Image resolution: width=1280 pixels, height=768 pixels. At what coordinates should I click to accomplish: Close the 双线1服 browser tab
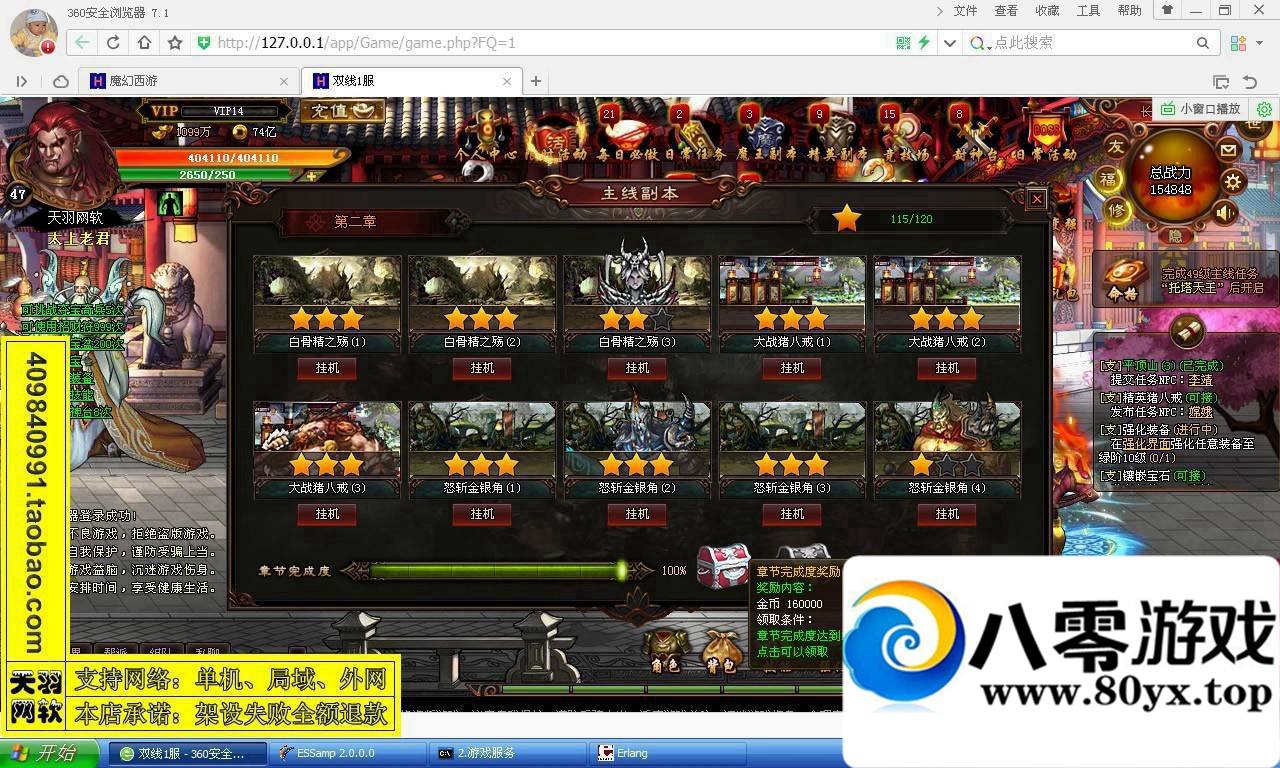click(x=507, y=81)
